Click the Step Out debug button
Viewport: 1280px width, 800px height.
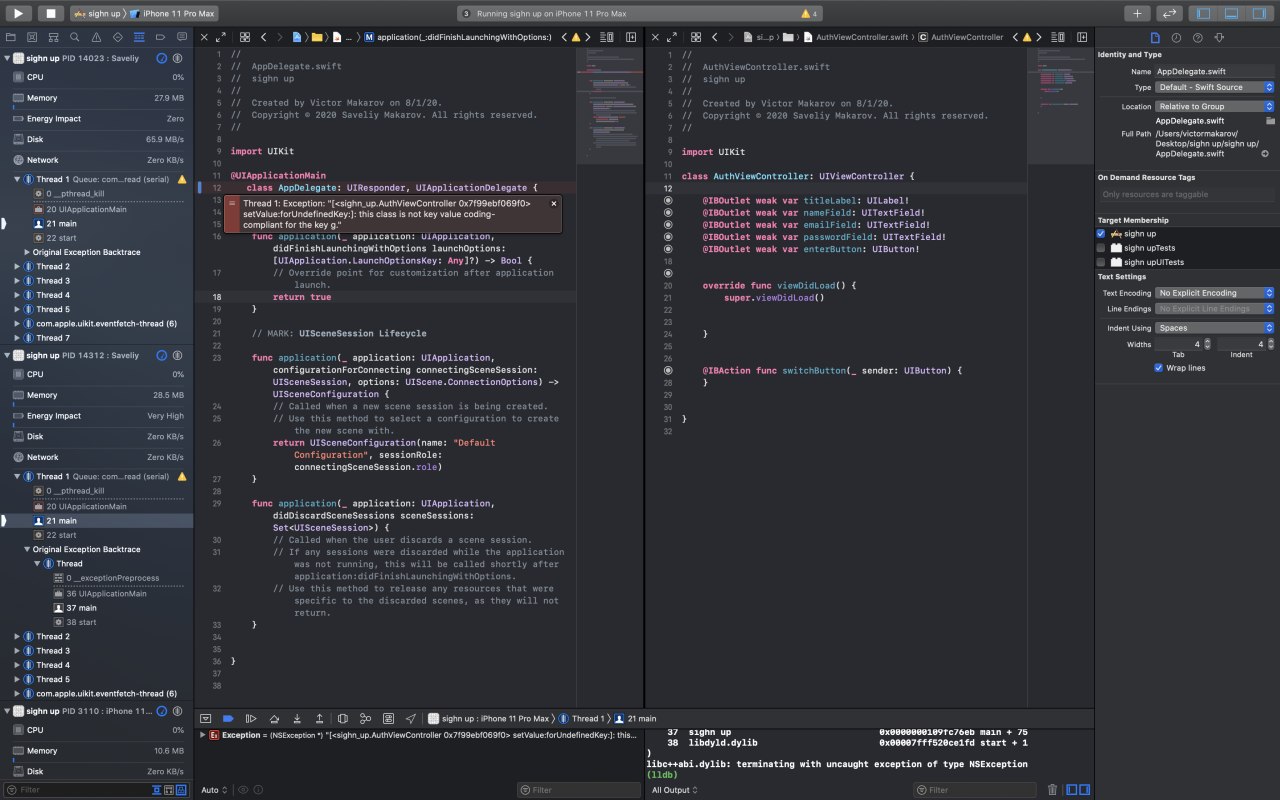(x=319, y=718)
